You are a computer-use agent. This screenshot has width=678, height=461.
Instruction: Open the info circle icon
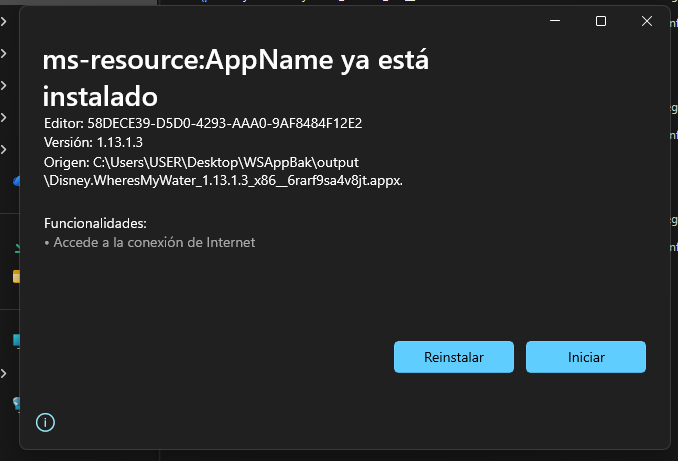pyautogui.click(x=45, y=422)
